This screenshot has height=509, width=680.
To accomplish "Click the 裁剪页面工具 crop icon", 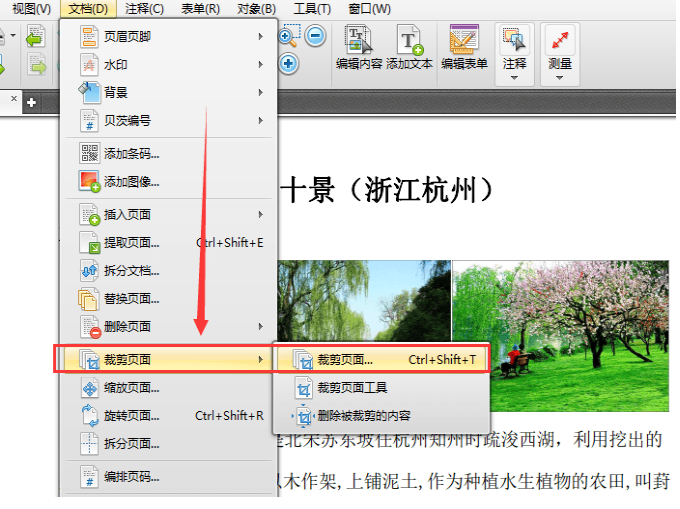I will 304,388.
